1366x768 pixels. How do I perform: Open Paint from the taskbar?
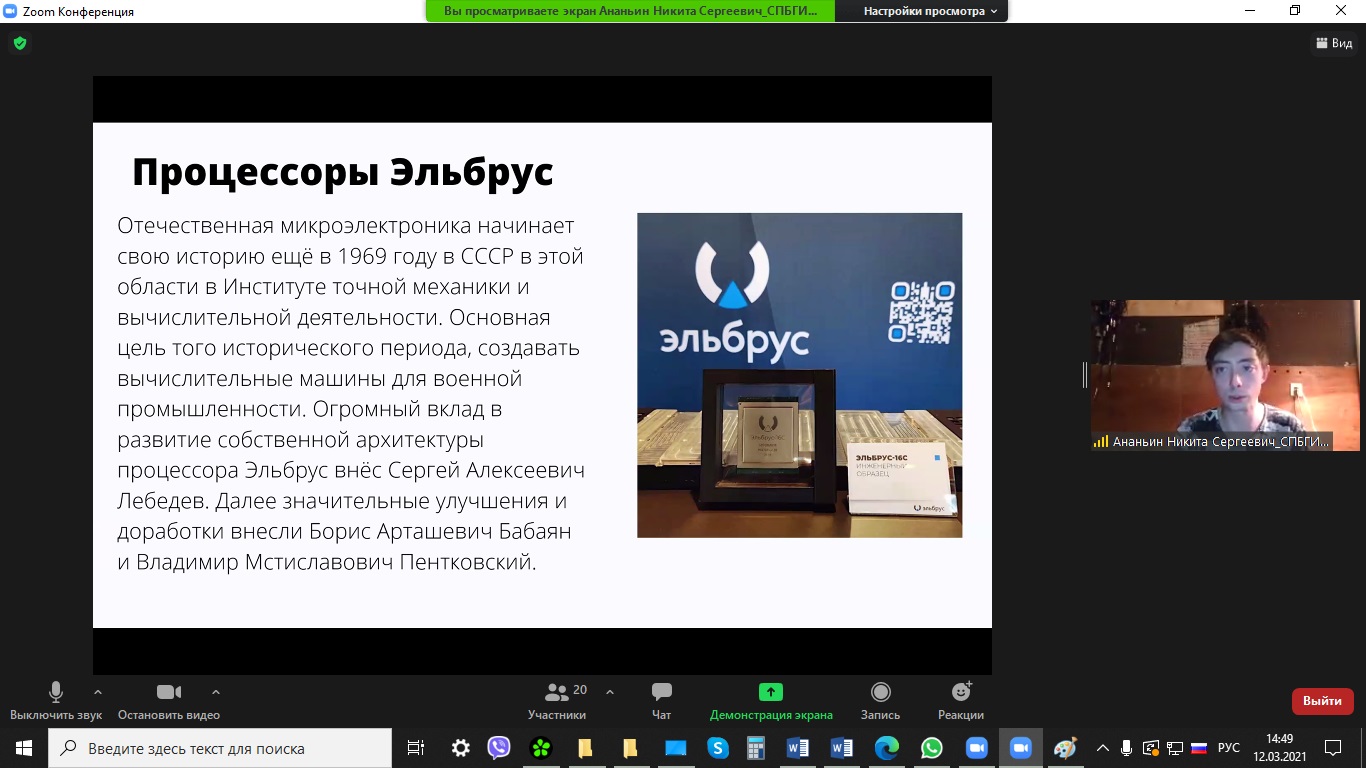1065,748
